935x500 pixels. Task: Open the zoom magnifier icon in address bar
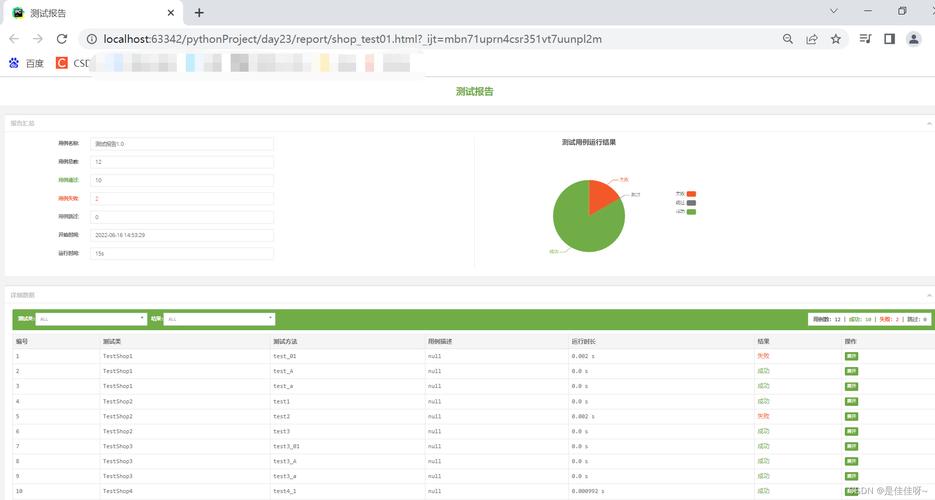788,39
